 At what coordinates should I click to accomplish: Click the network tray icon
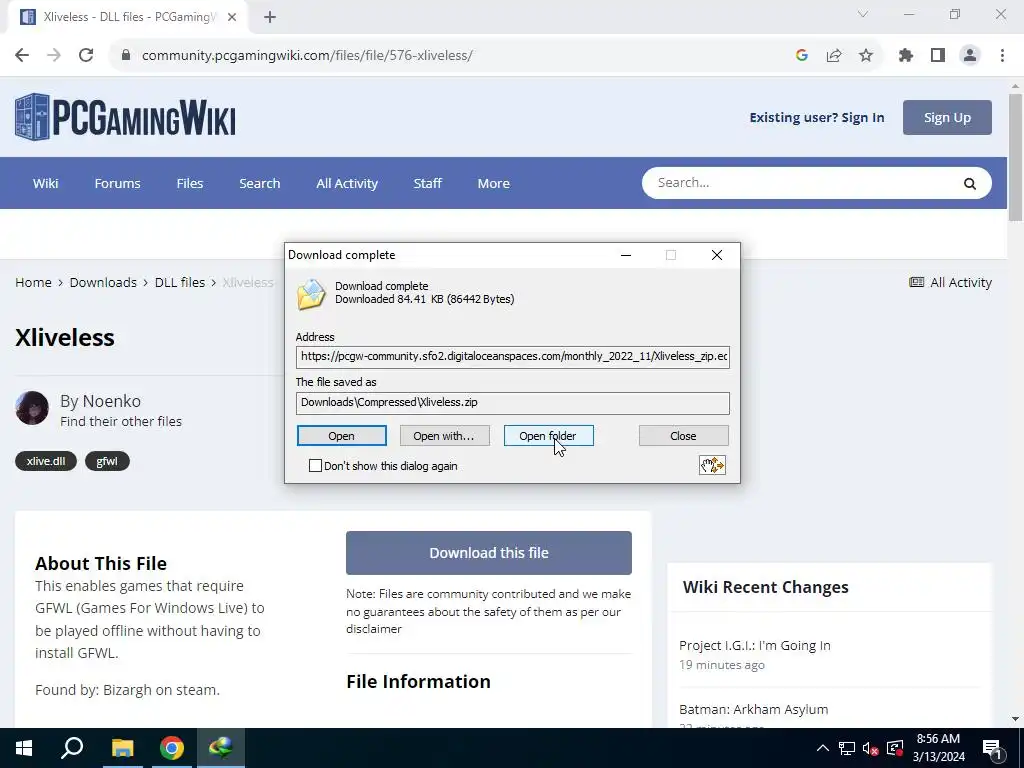847,748
